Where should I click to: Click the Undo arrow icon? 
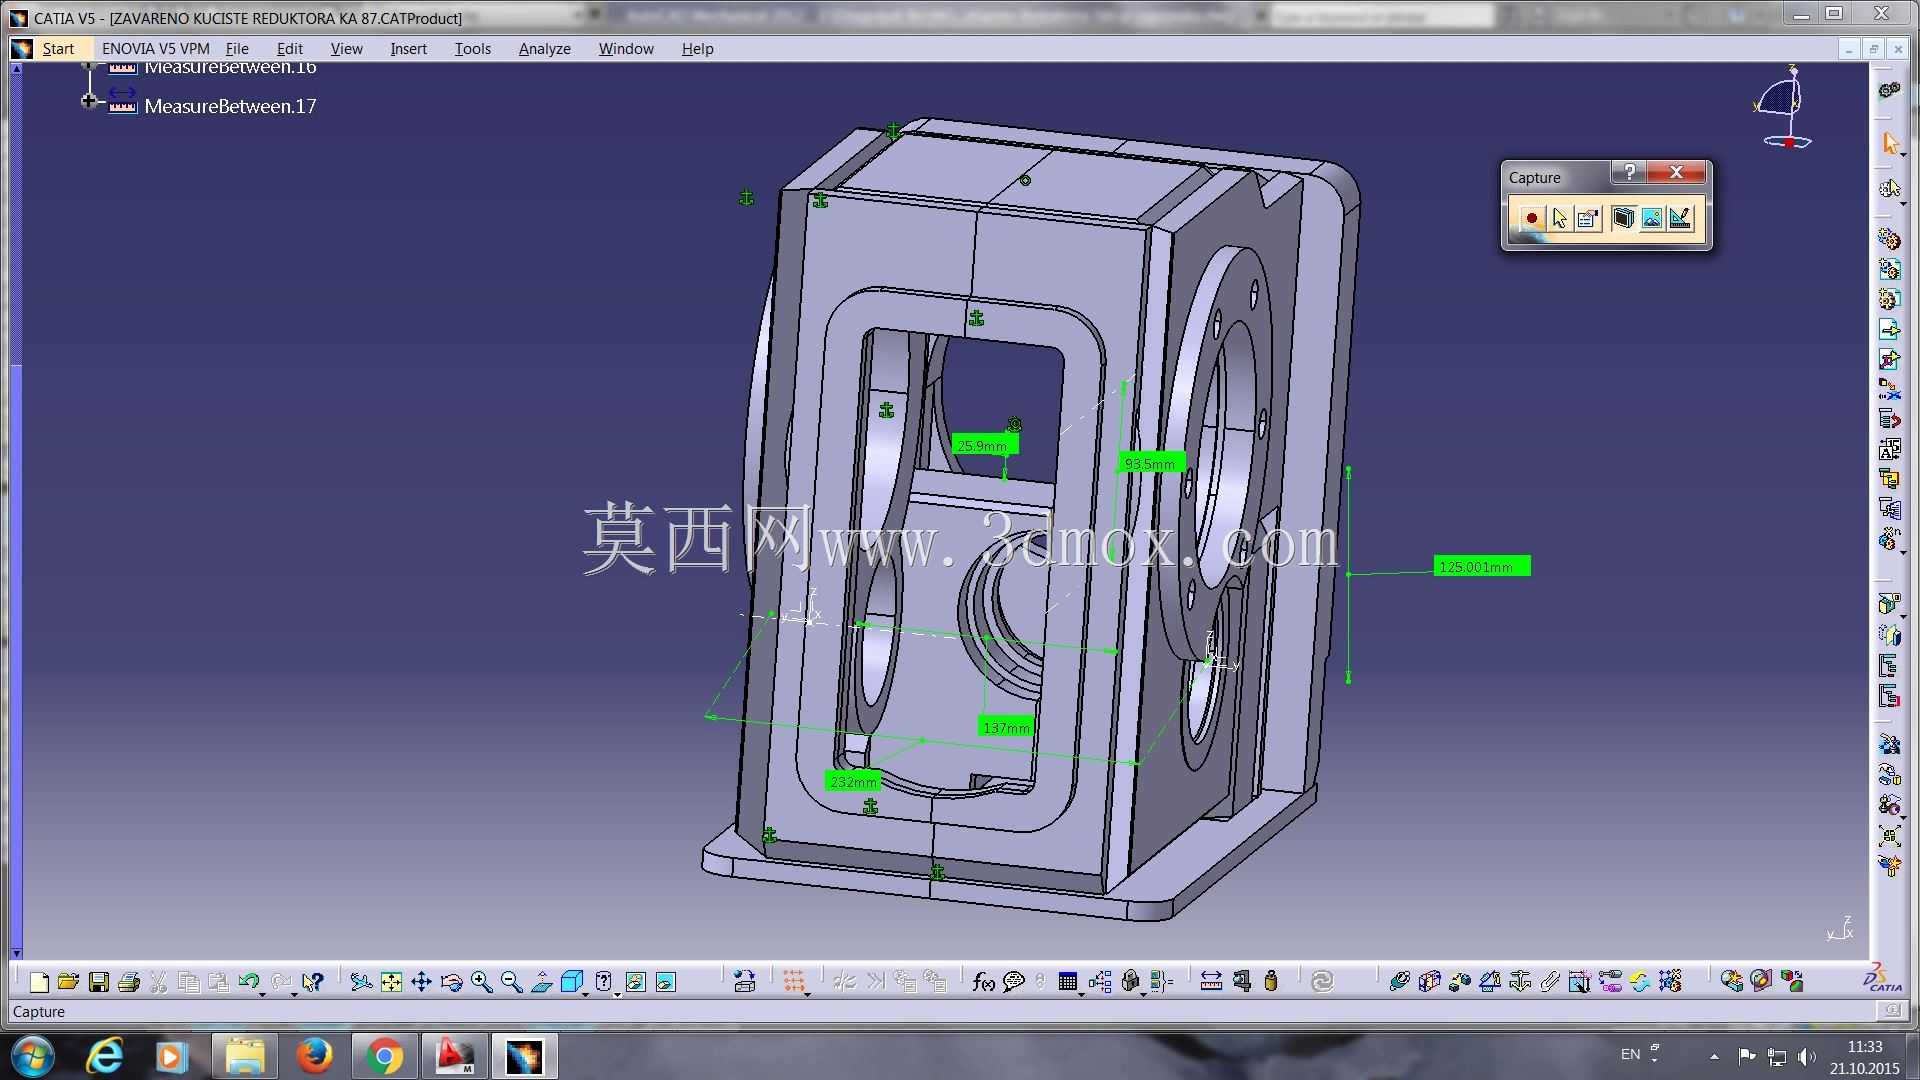(248, 982)
